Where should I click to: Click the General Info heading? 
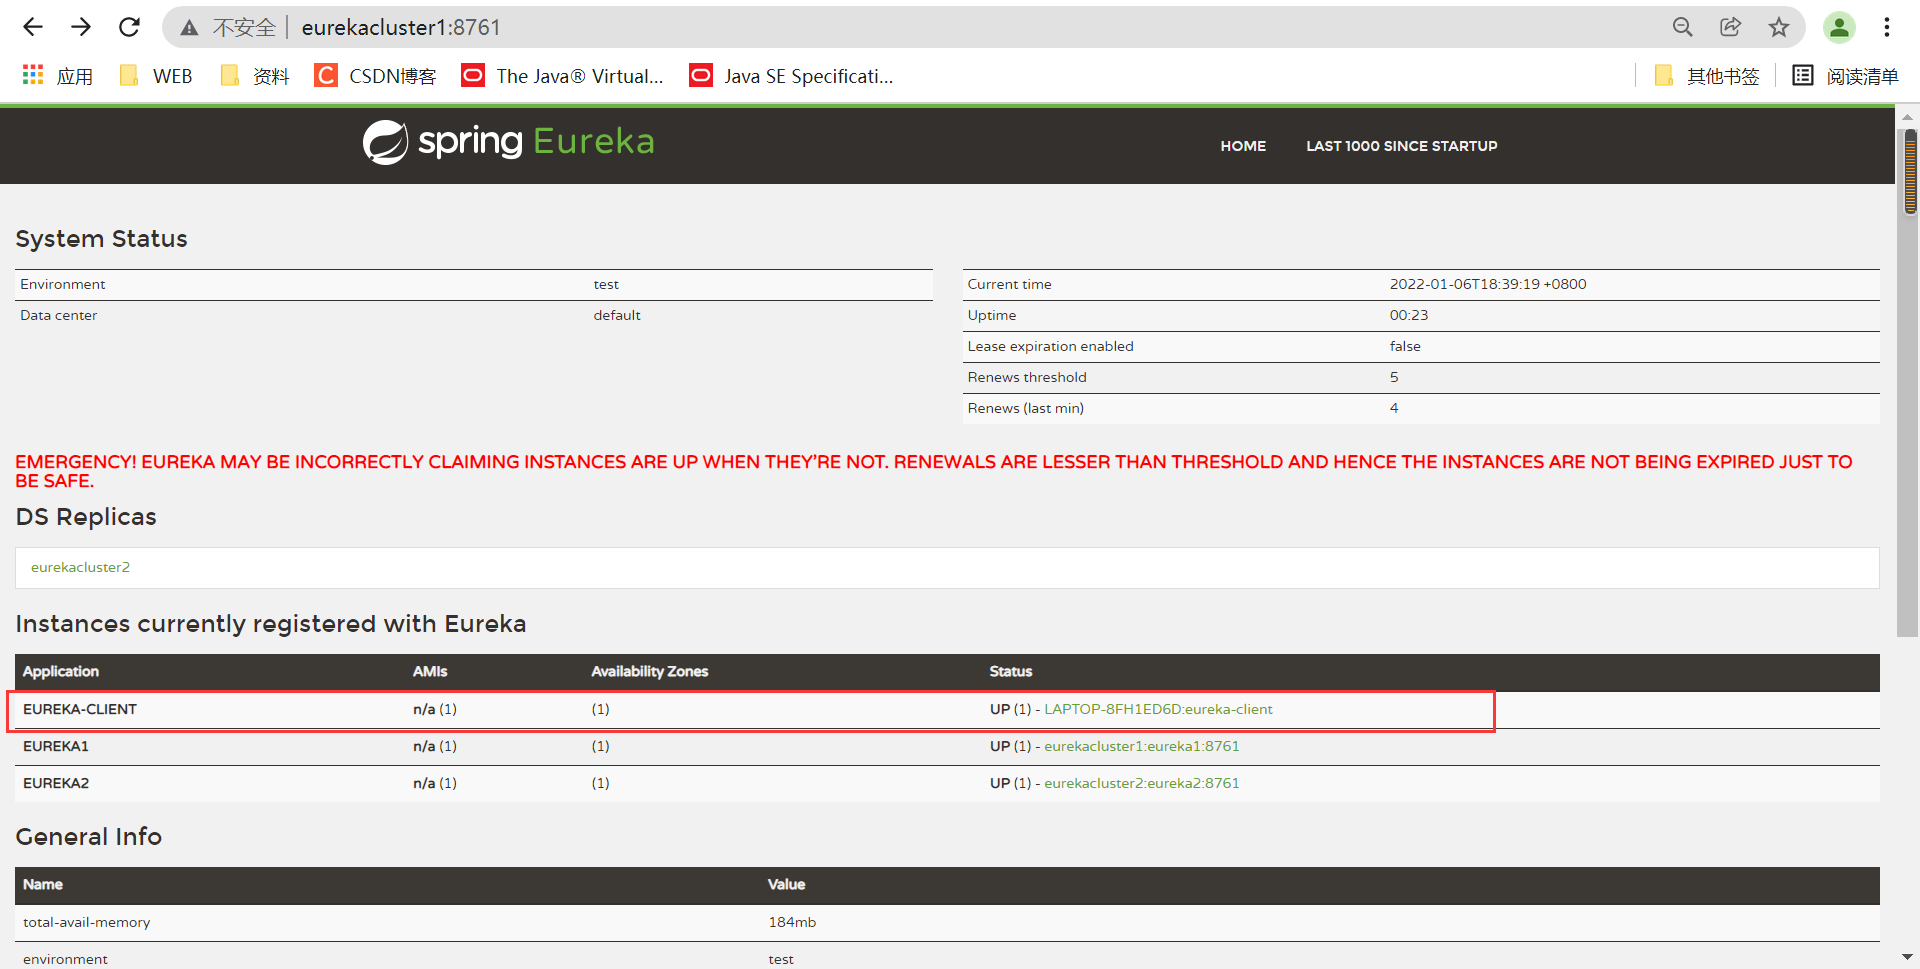coord(88,837)
